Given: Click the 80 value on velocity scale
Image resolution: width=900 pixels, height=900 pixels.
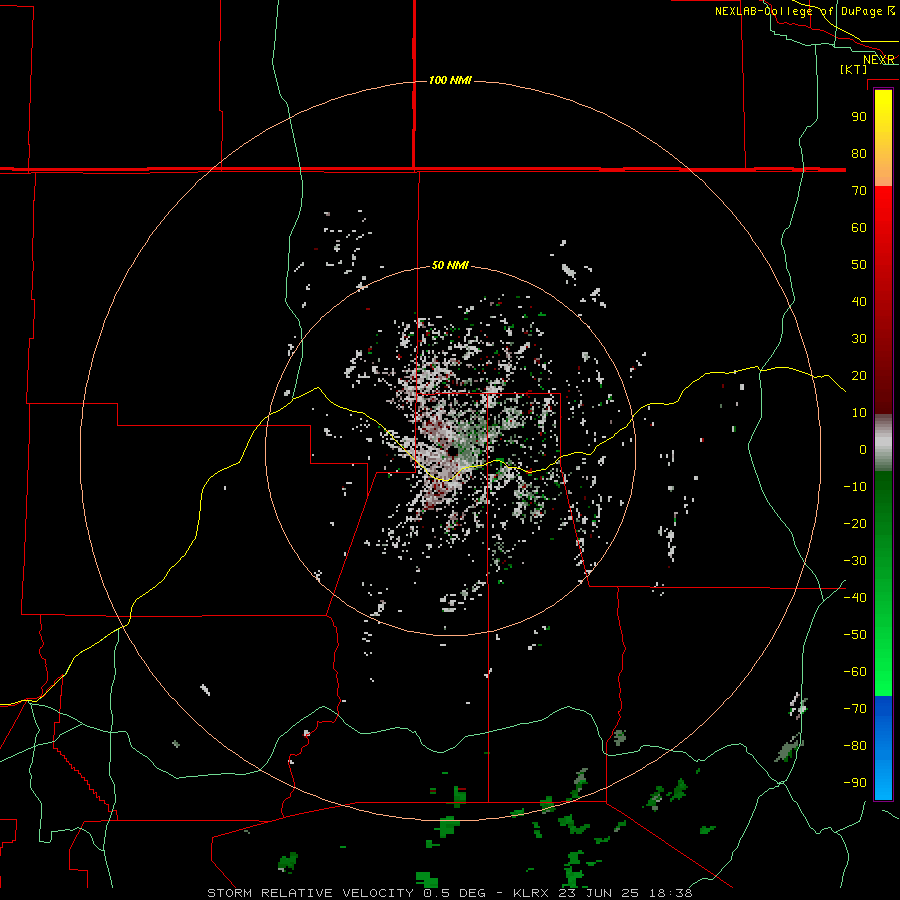Looking at the screenshot, I should (x=859, y=153).
